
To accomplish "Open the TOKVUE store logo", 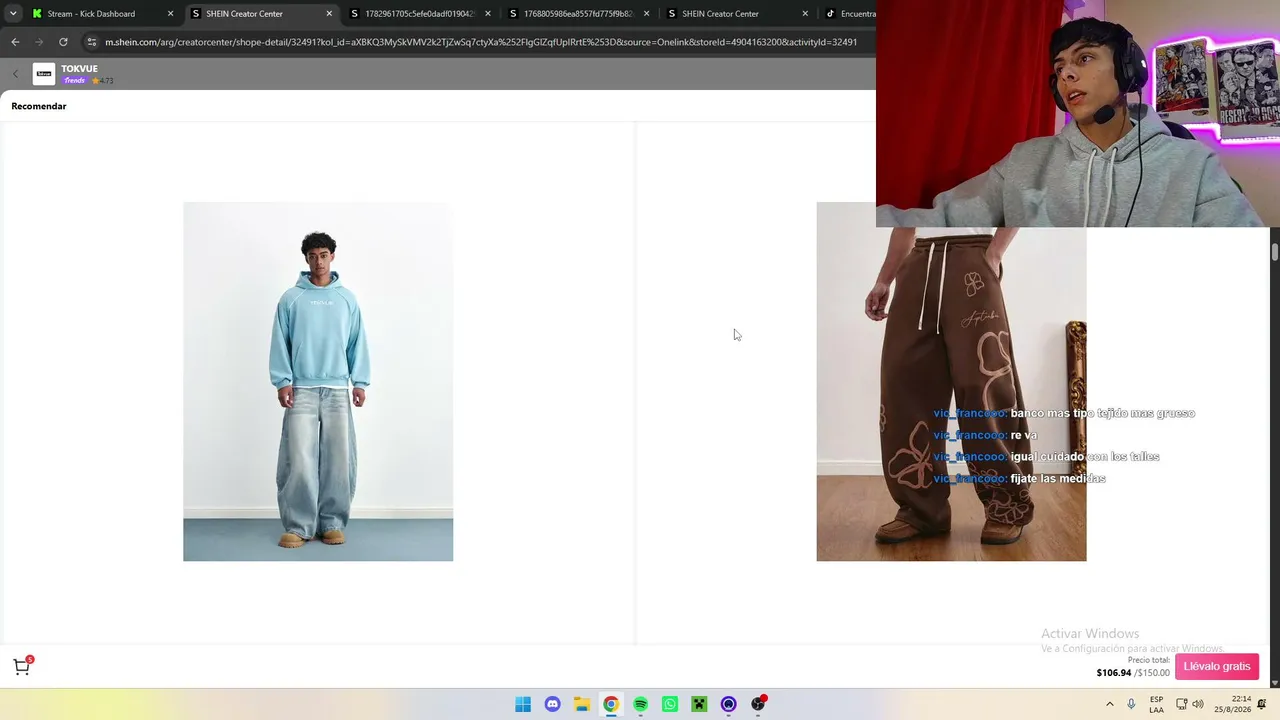I will click(x=44, y=74).
